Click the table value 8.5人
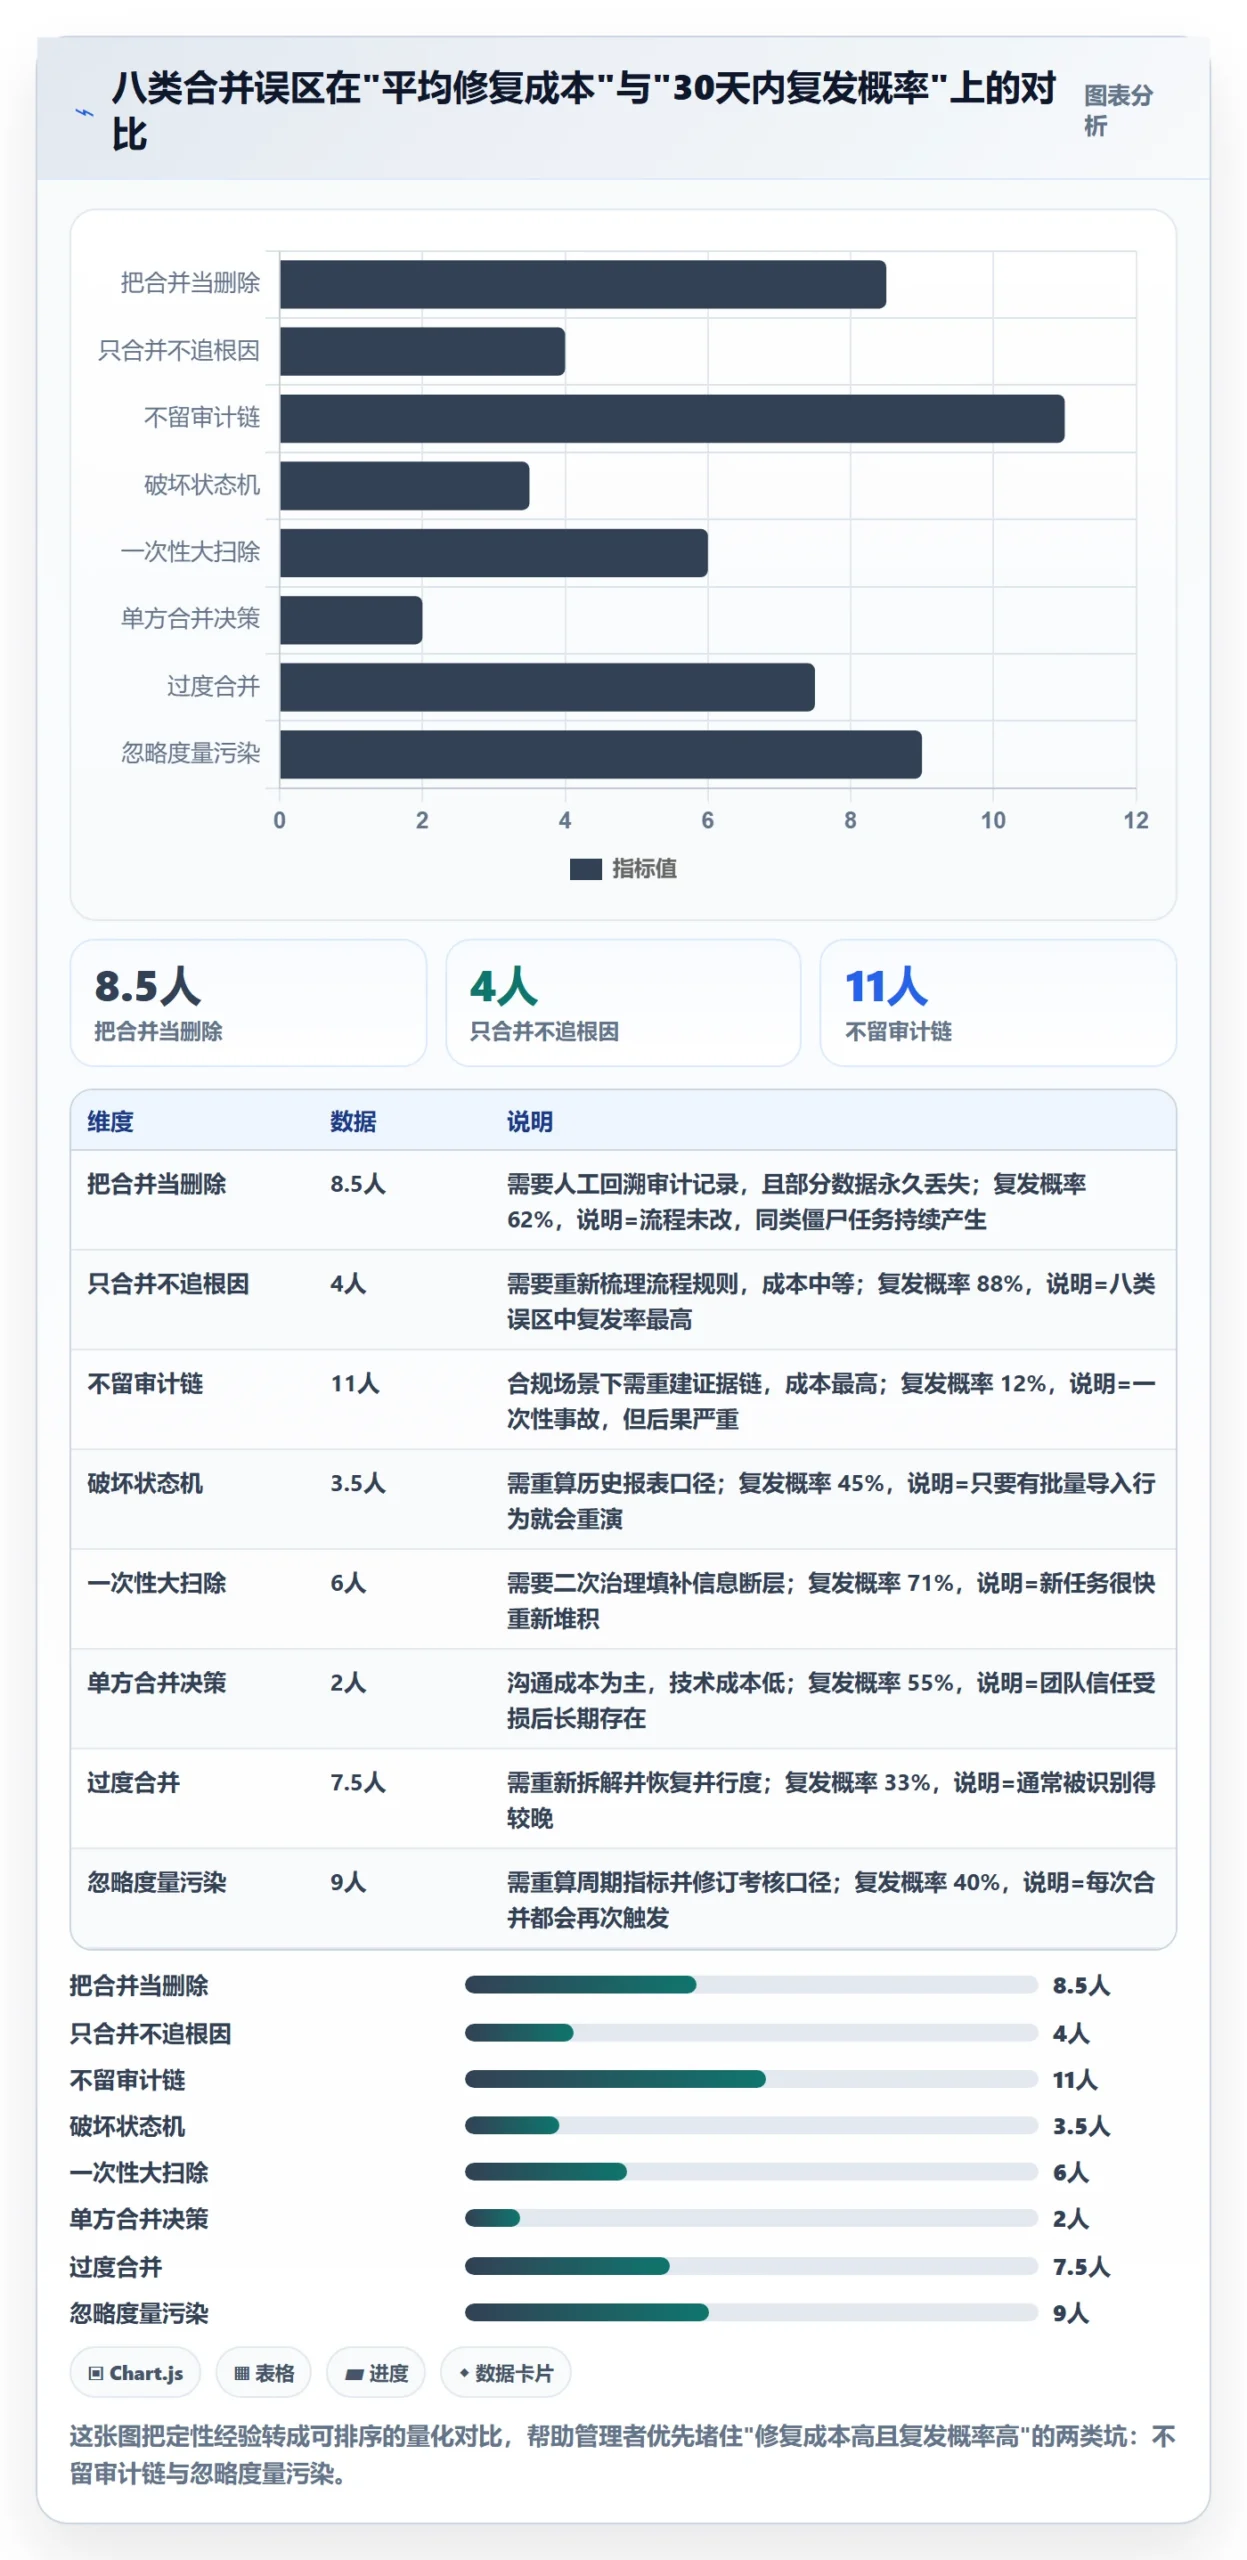The width and height of the screenshot is (1247, 2560). 358,1183
